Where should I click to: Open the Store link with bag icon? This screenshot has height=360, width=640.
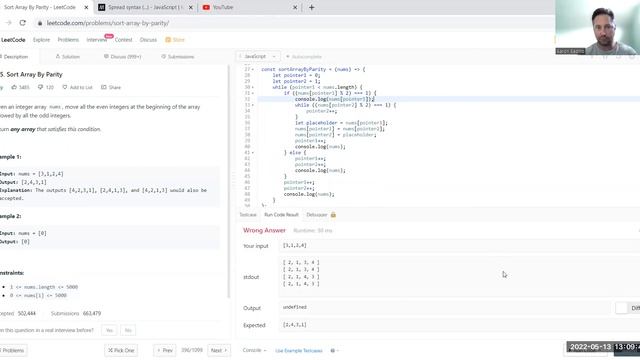[175, 40]
